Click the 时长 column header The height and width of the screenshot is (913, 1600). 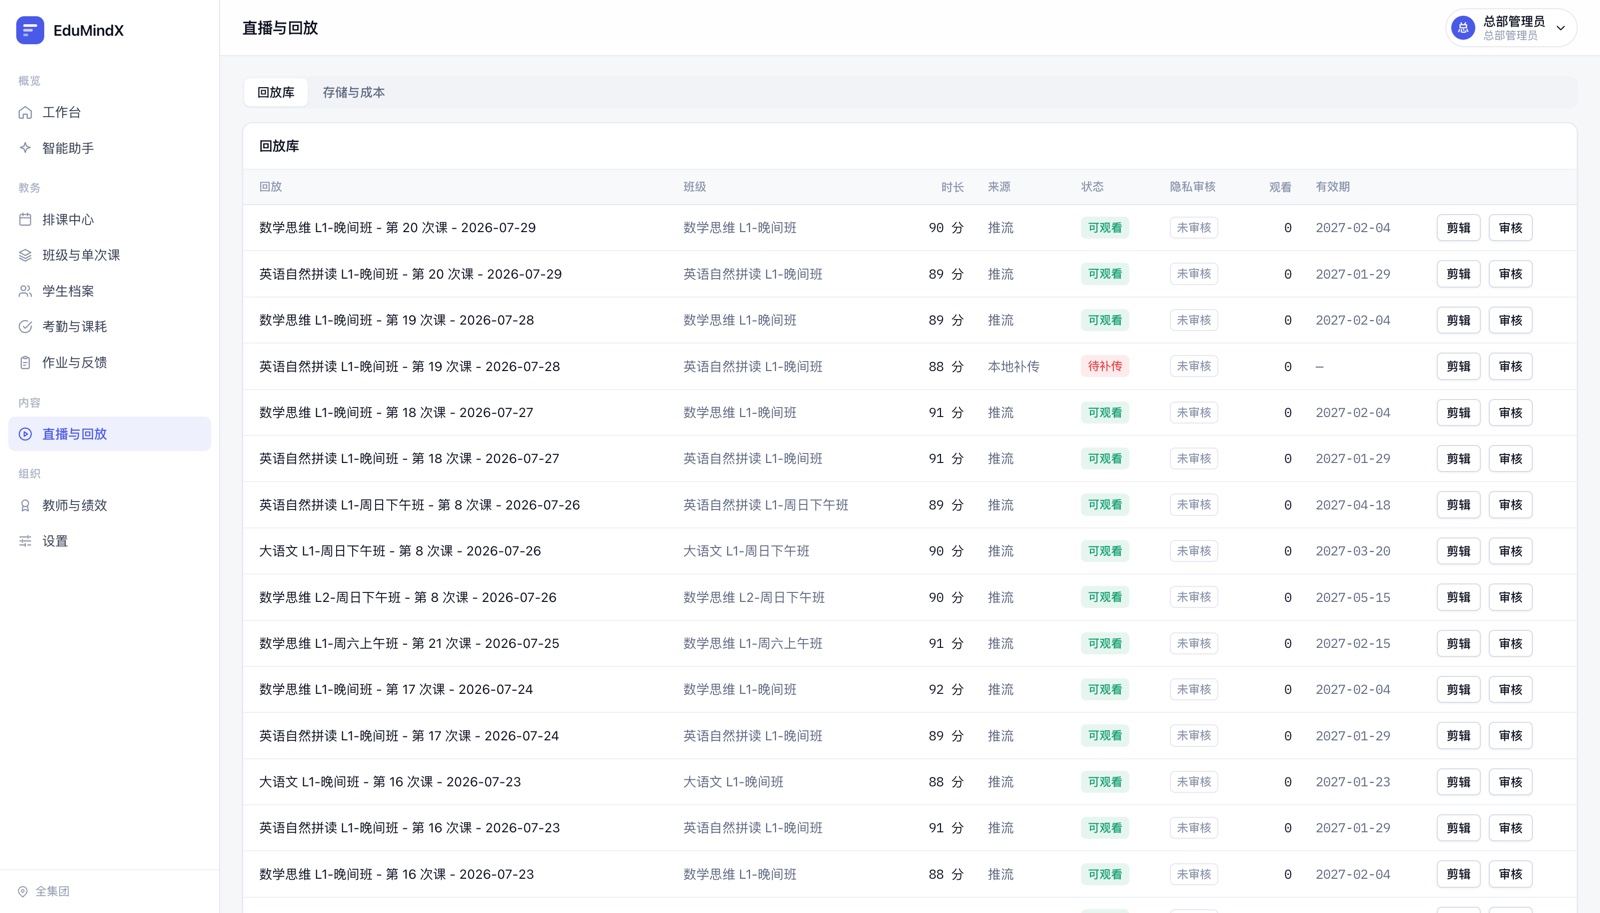click(952, 187)
